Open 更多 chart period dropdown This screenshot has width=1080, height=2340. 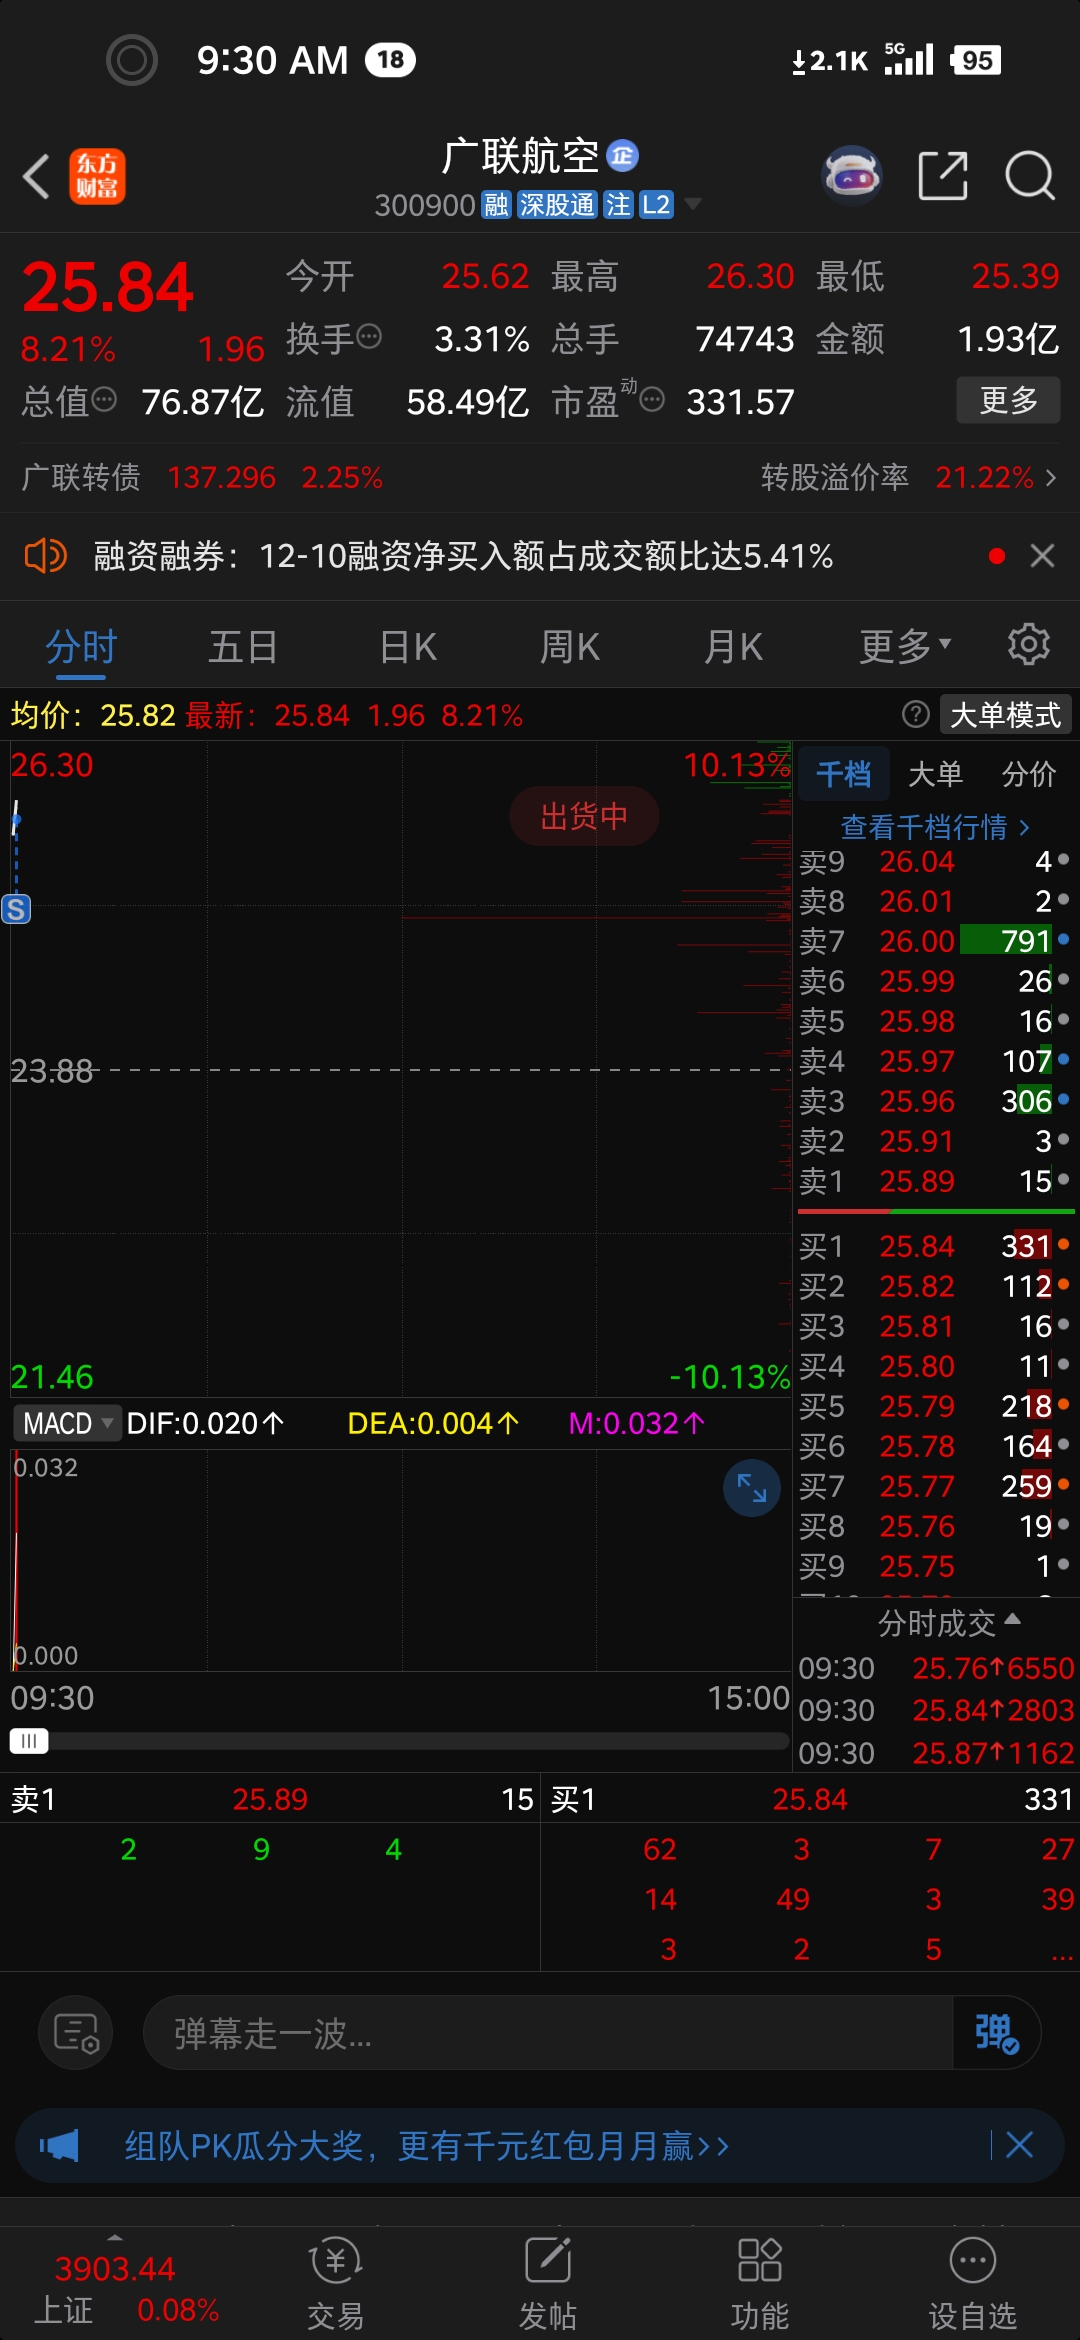(905, 647)
